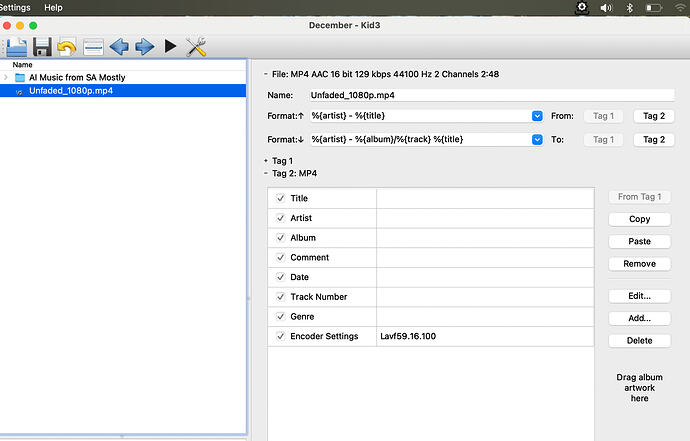The image size is (690, 441).
Task: Toggle the Track Number checkbox
Action: (x=280, y=297)
